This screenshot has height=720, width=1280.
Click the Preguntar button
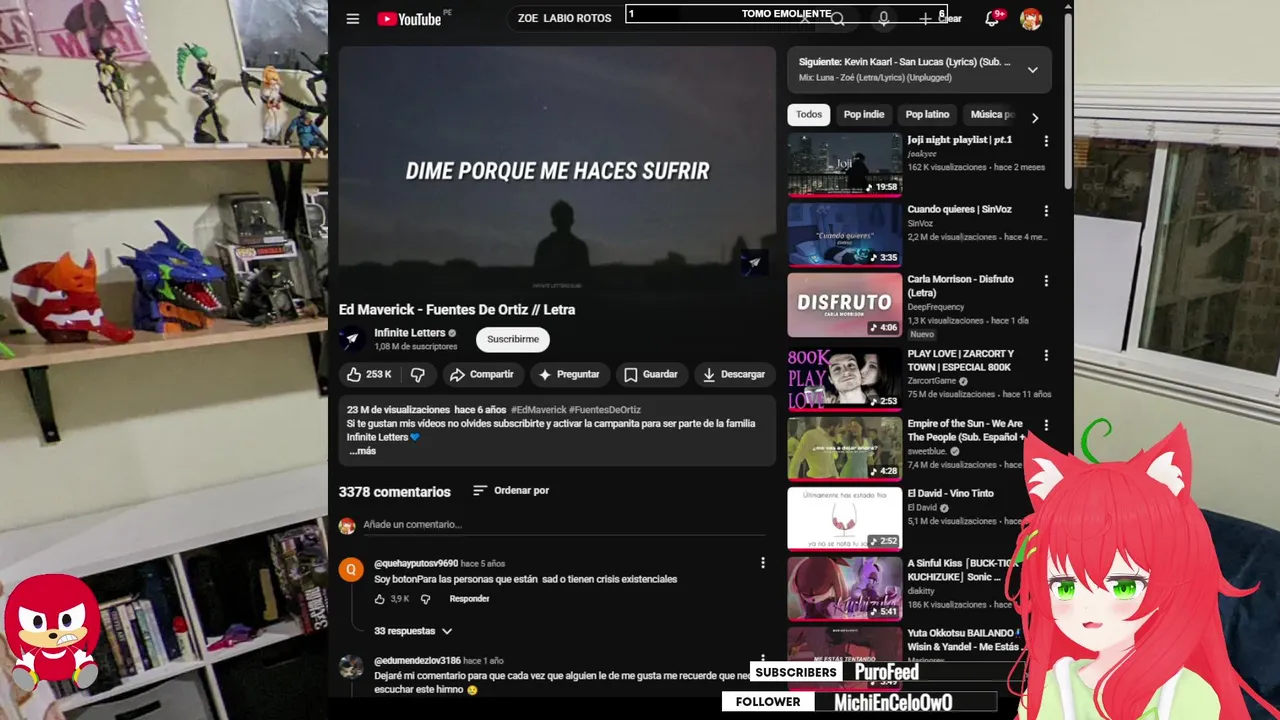point(569,374)
